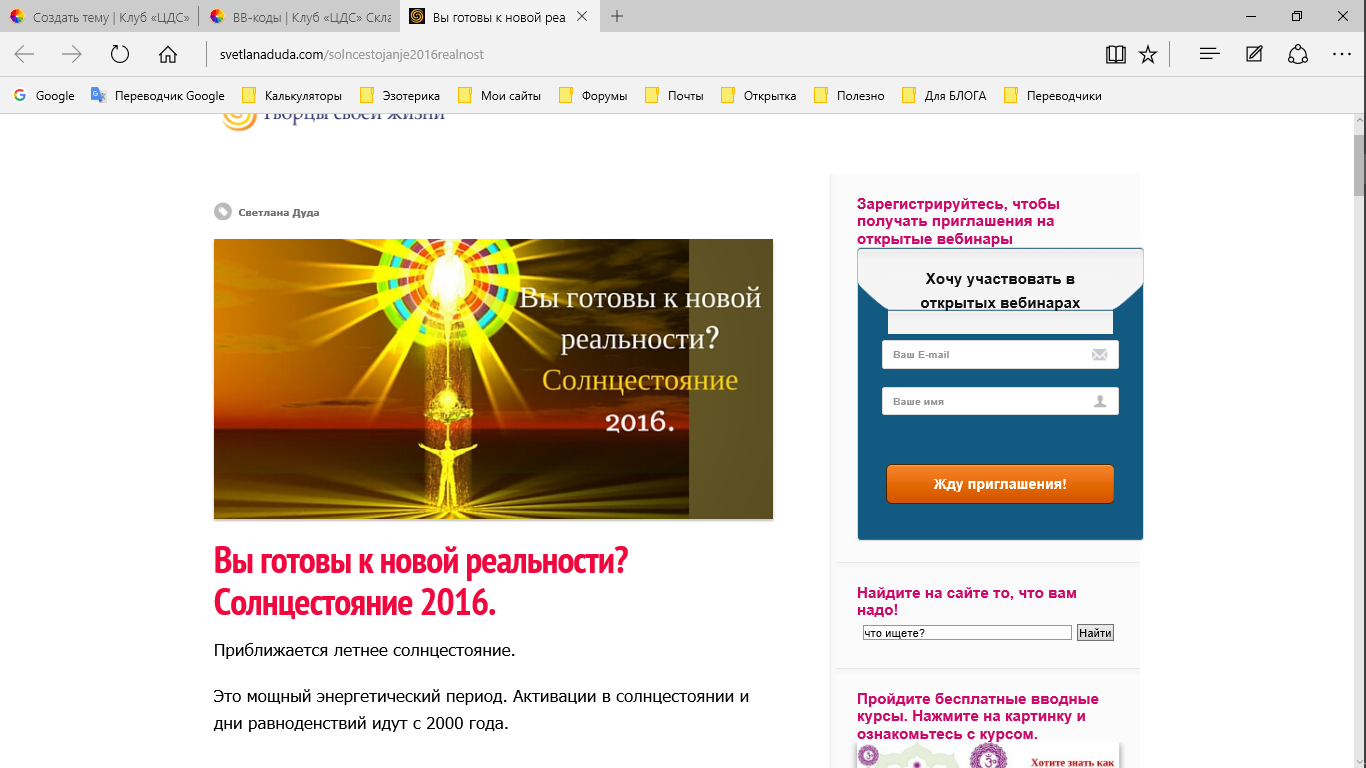Expand the Переводчики favorites folder
The width and height of the screenshot is (1366, 768).
point(1052,96)
